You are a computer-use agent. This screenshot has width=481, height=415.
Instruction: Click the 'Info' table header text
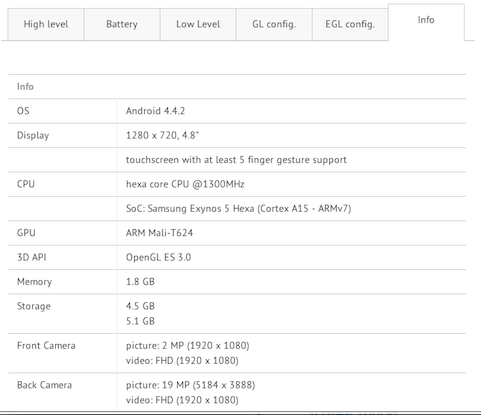(25, 87)
